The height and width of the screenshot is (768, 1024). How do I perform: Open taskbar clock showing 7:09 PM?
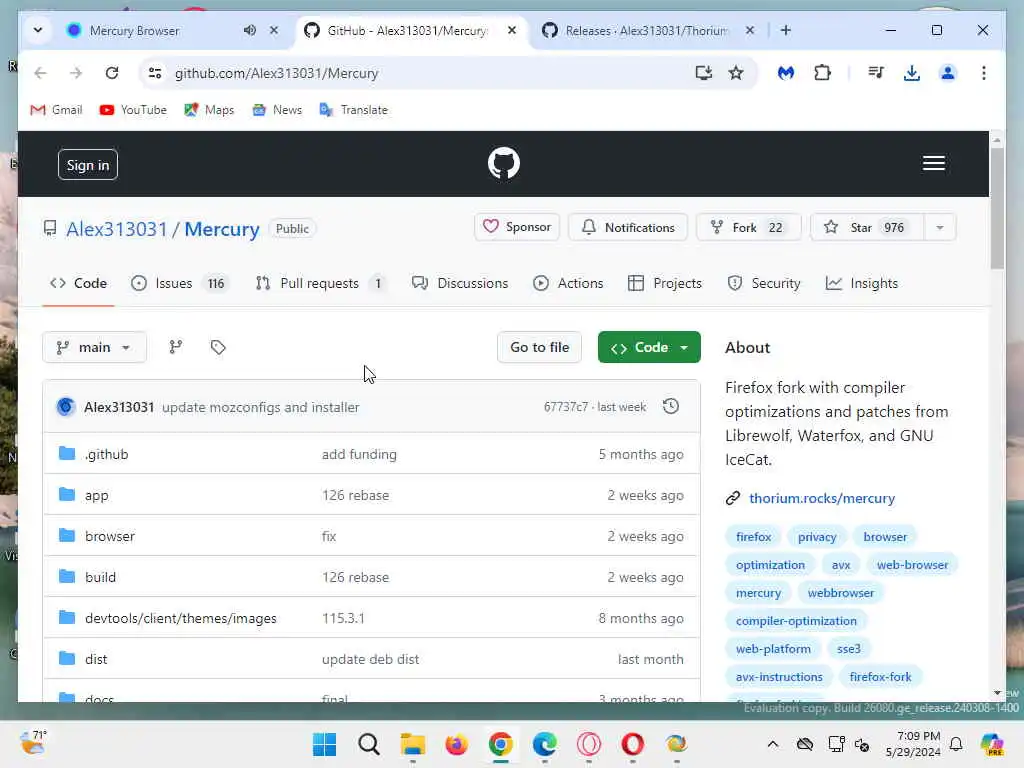tap(913, 744)
